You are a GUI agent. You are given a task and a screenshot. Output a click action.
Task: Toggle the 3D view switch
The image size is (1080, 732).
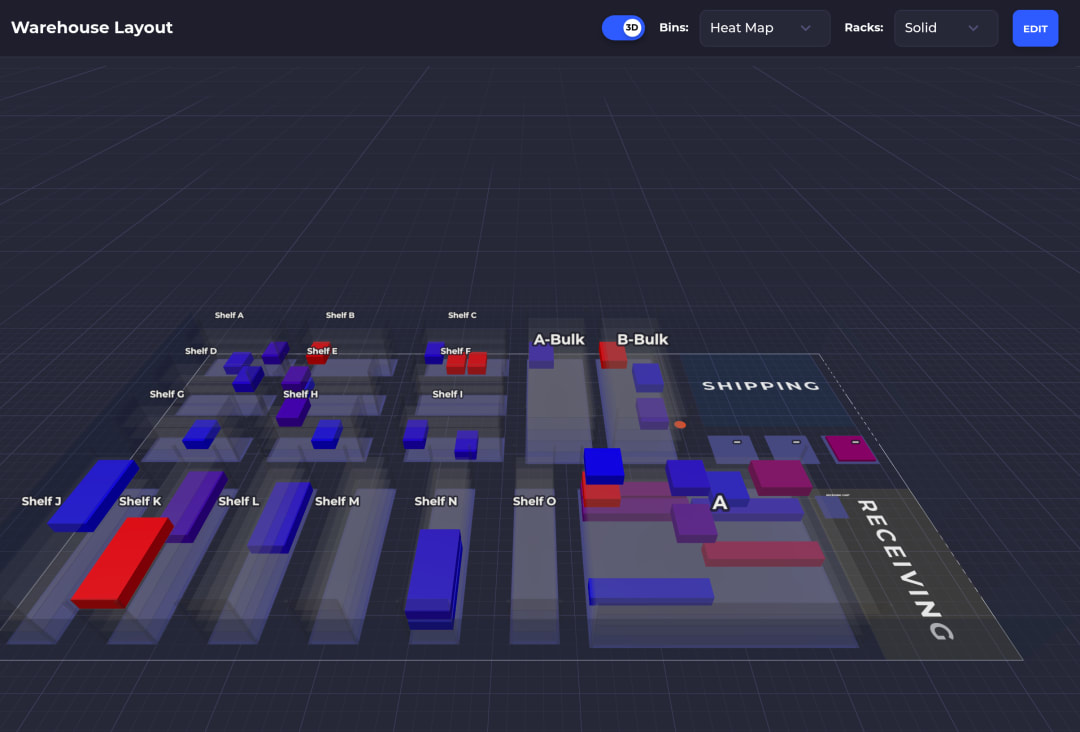pos(623,28)
